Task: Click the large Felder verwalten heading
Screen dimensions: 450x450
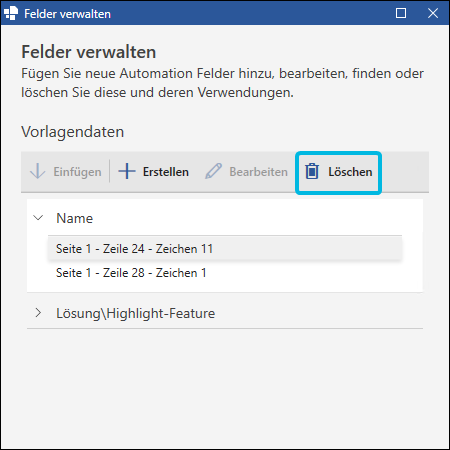Action: (x=89, y=52)
